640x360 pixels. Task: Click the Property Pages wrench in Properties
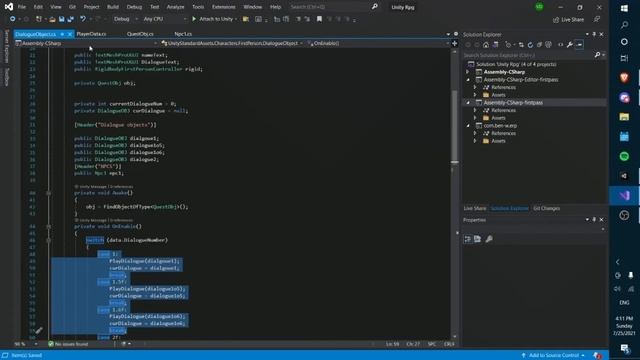pyautogui.click(x=489, y=239)
